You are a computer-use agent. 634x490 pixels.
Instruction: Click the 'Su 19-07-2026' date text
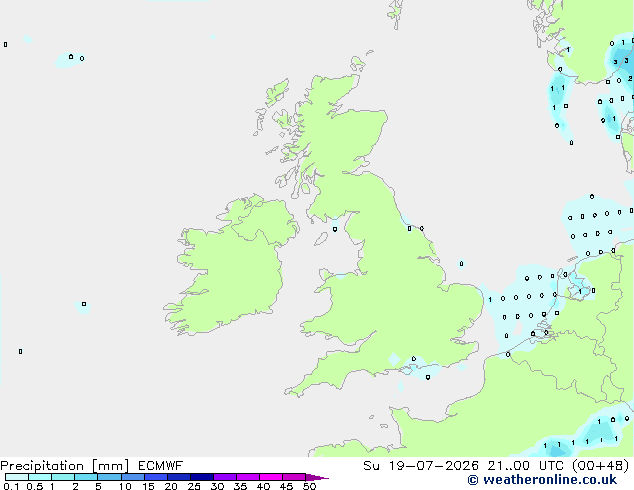pos(421,466)
